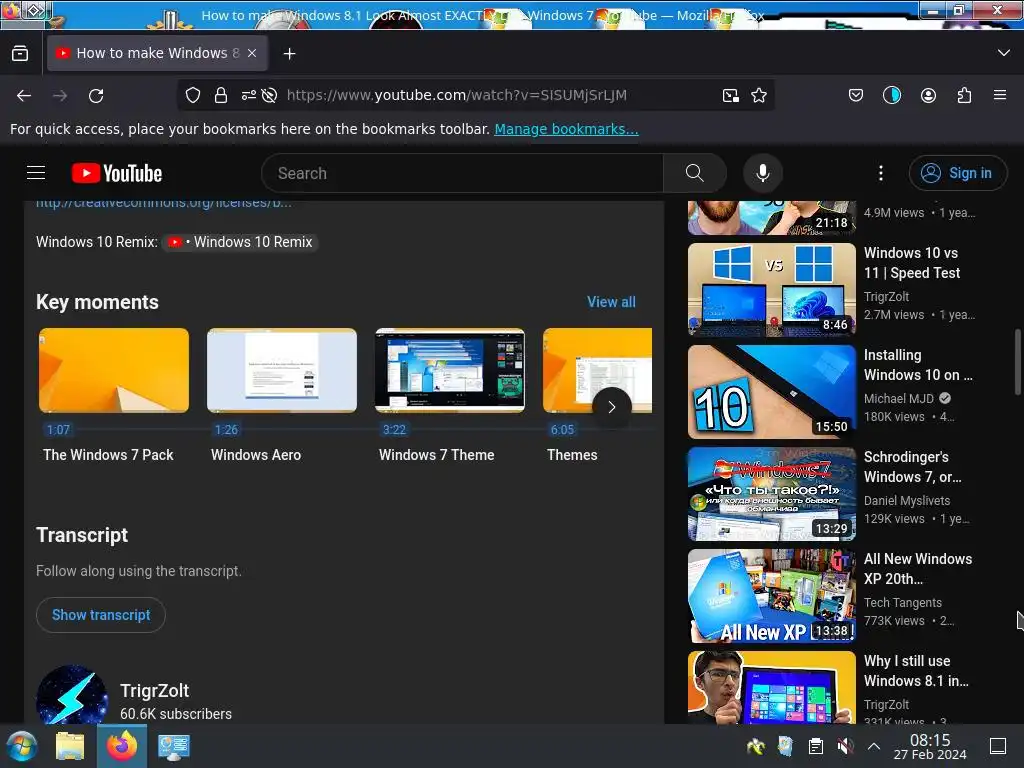The image size is (1024, 768).
Task: Click the show desktop button
Action: [998, 746]
